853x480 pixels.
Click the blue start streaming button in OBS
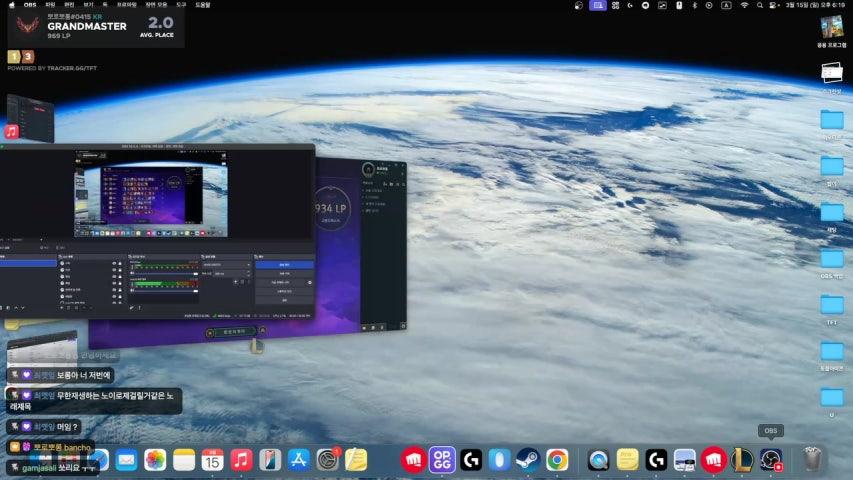(x=284, y=265)
